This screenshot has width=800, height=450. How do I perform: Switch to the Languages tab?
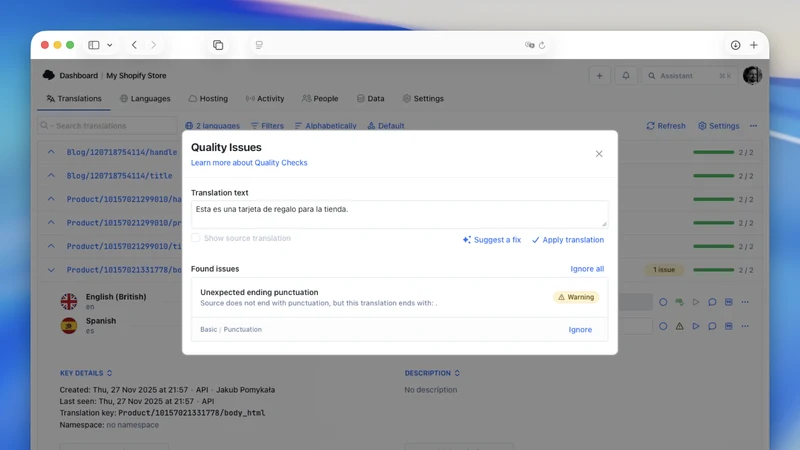[x=145, y=98]
